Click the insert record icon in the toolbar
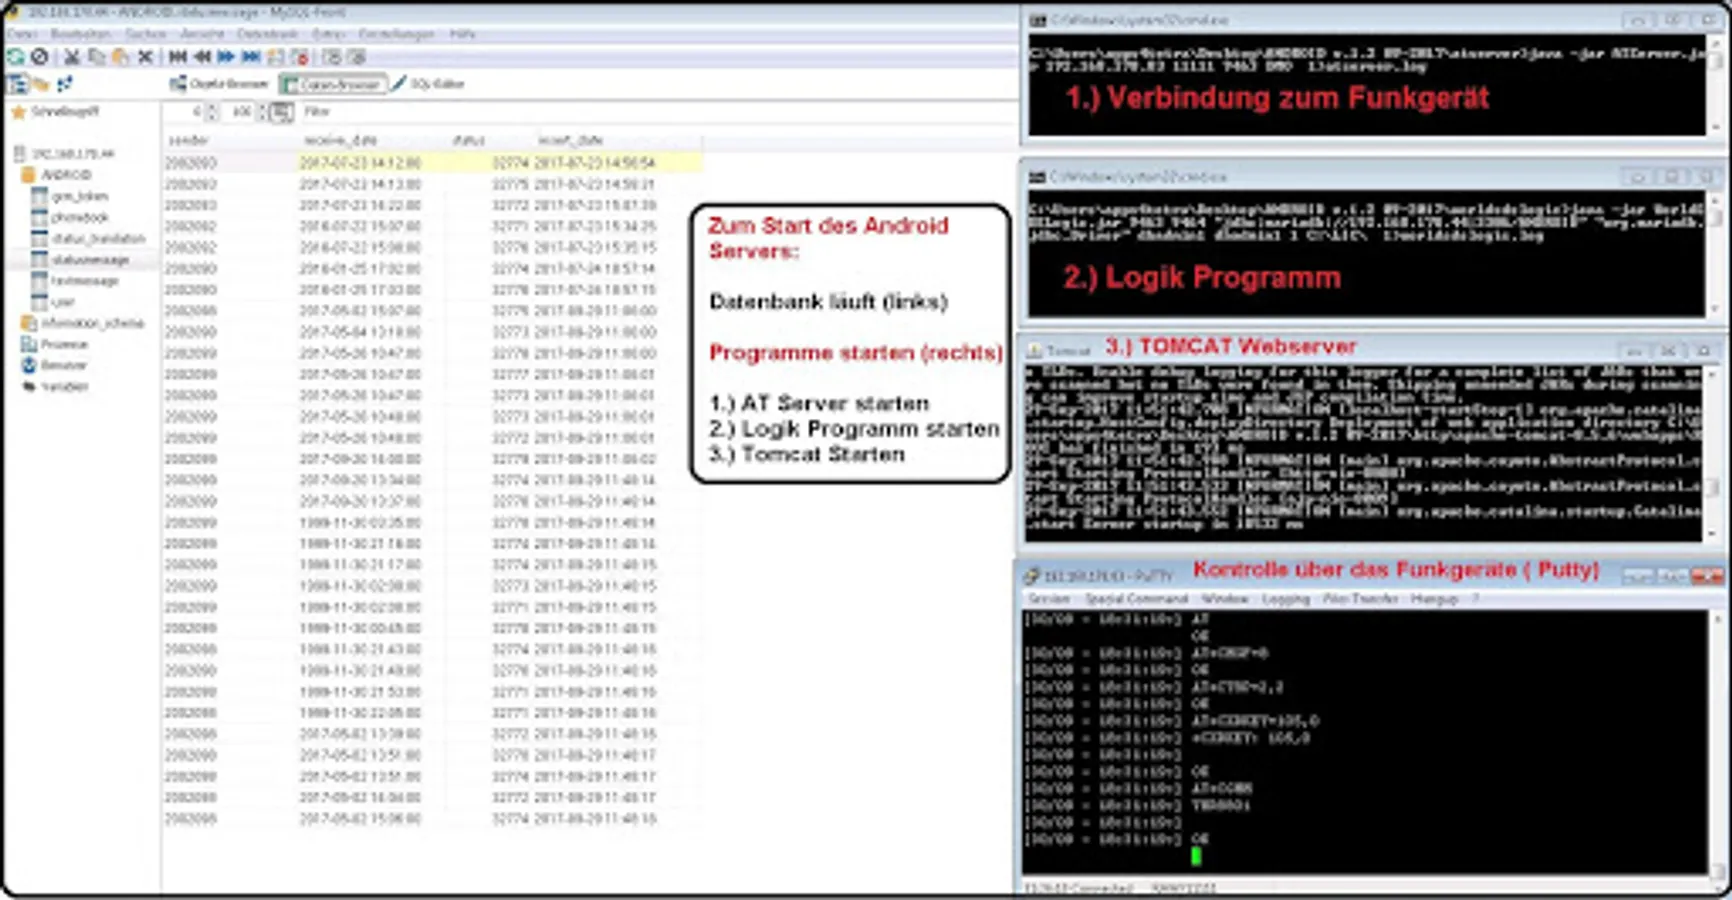 coord(275,57)
